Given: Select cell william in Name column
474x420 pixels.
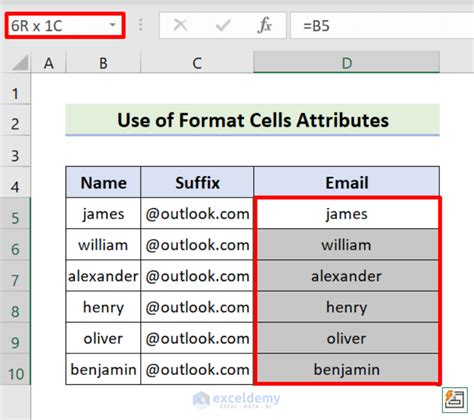Looking at the screenshot, I should click(x=103, y=245).
